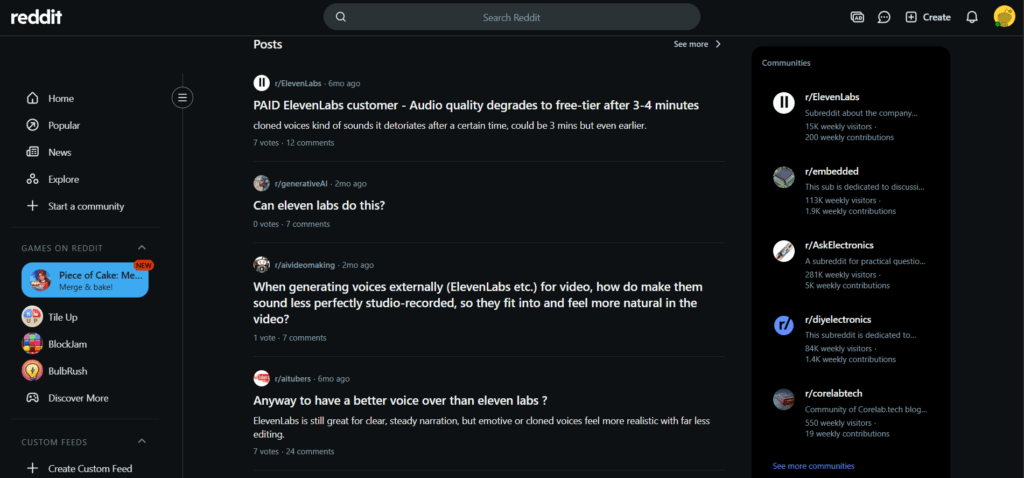Click the 113K weekly visitors text
1024x478 pixels.
(841, 200)
